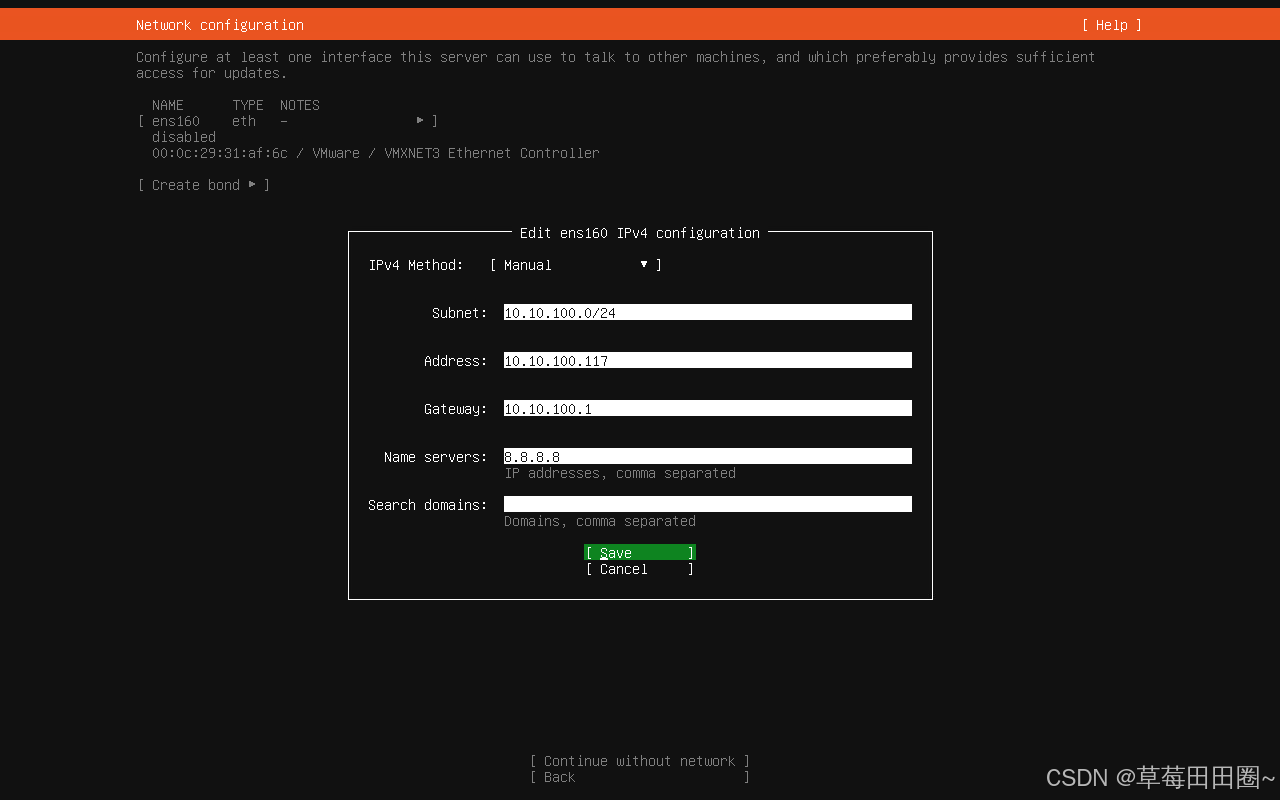Click into the Address field
Image resolution: width=1280 pixels, height=800 pixels.
click(707, 361)
